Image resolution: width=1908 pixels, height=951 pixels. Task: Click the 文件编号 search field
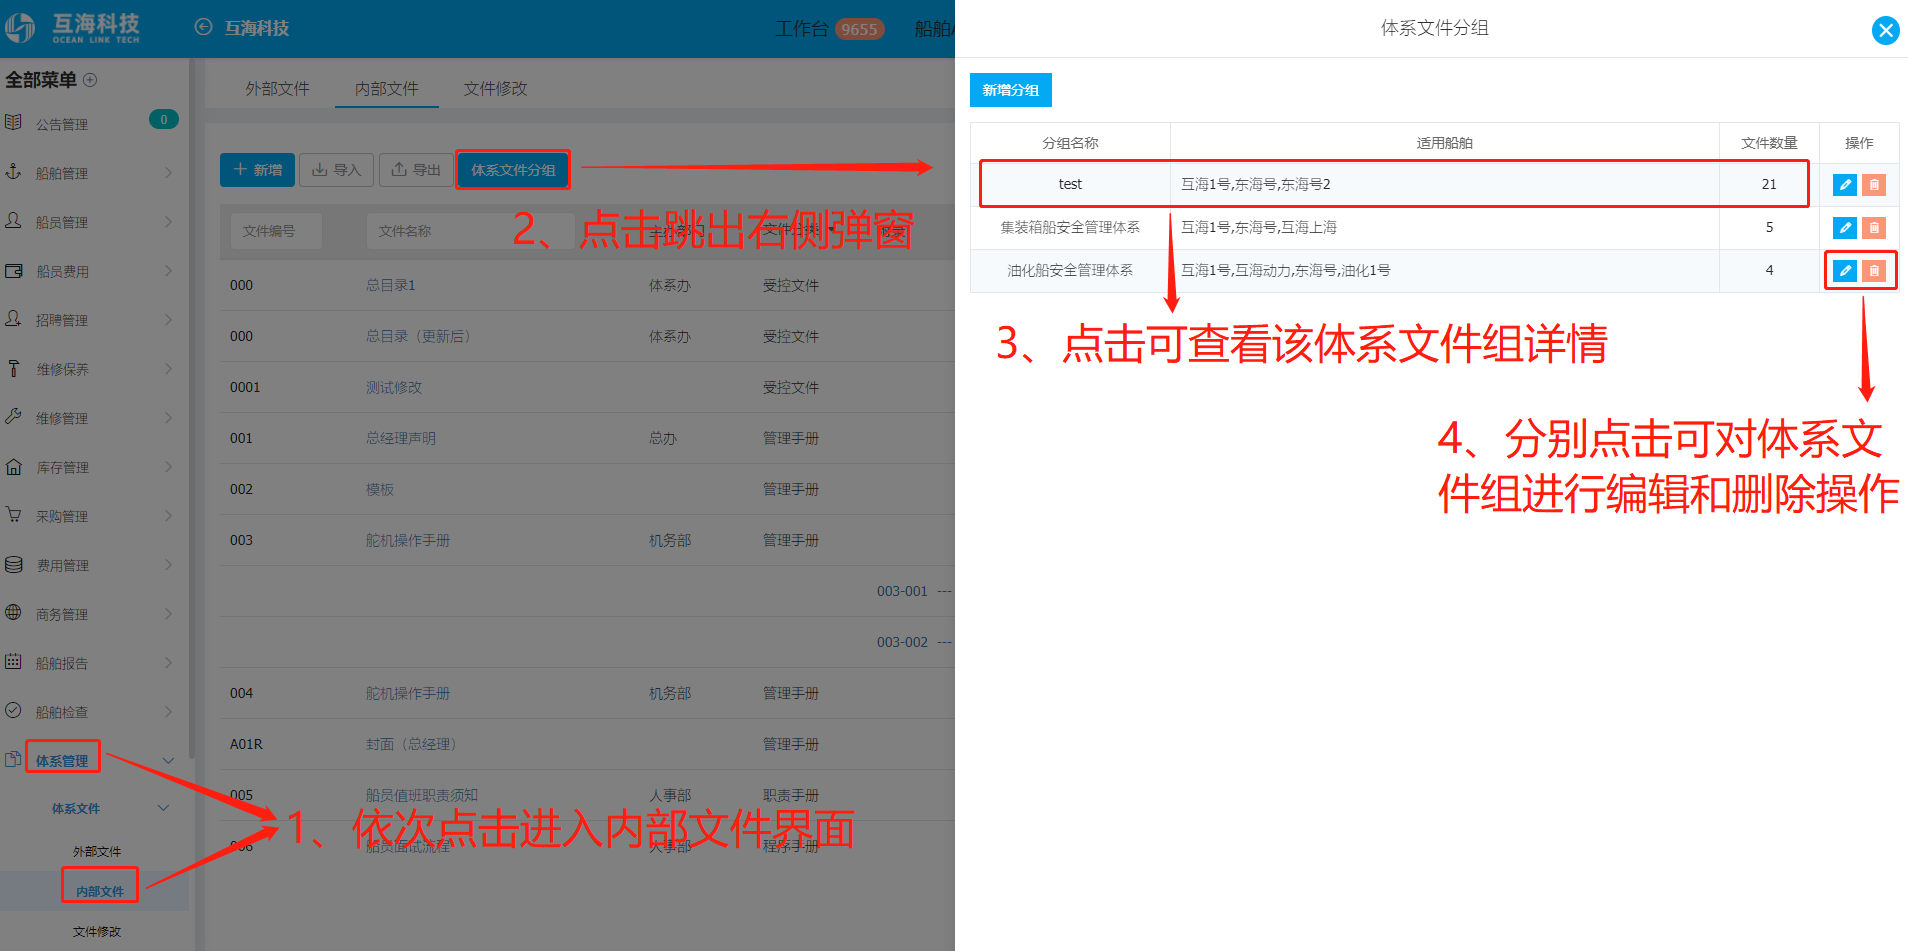[276, 231]
